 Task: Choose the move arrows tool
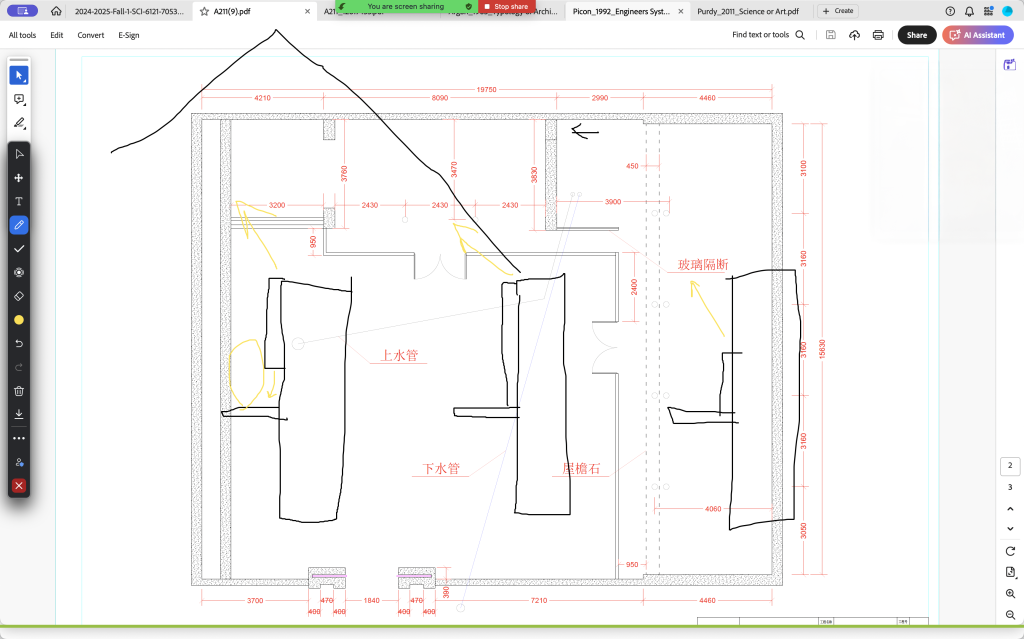[19, 177]
